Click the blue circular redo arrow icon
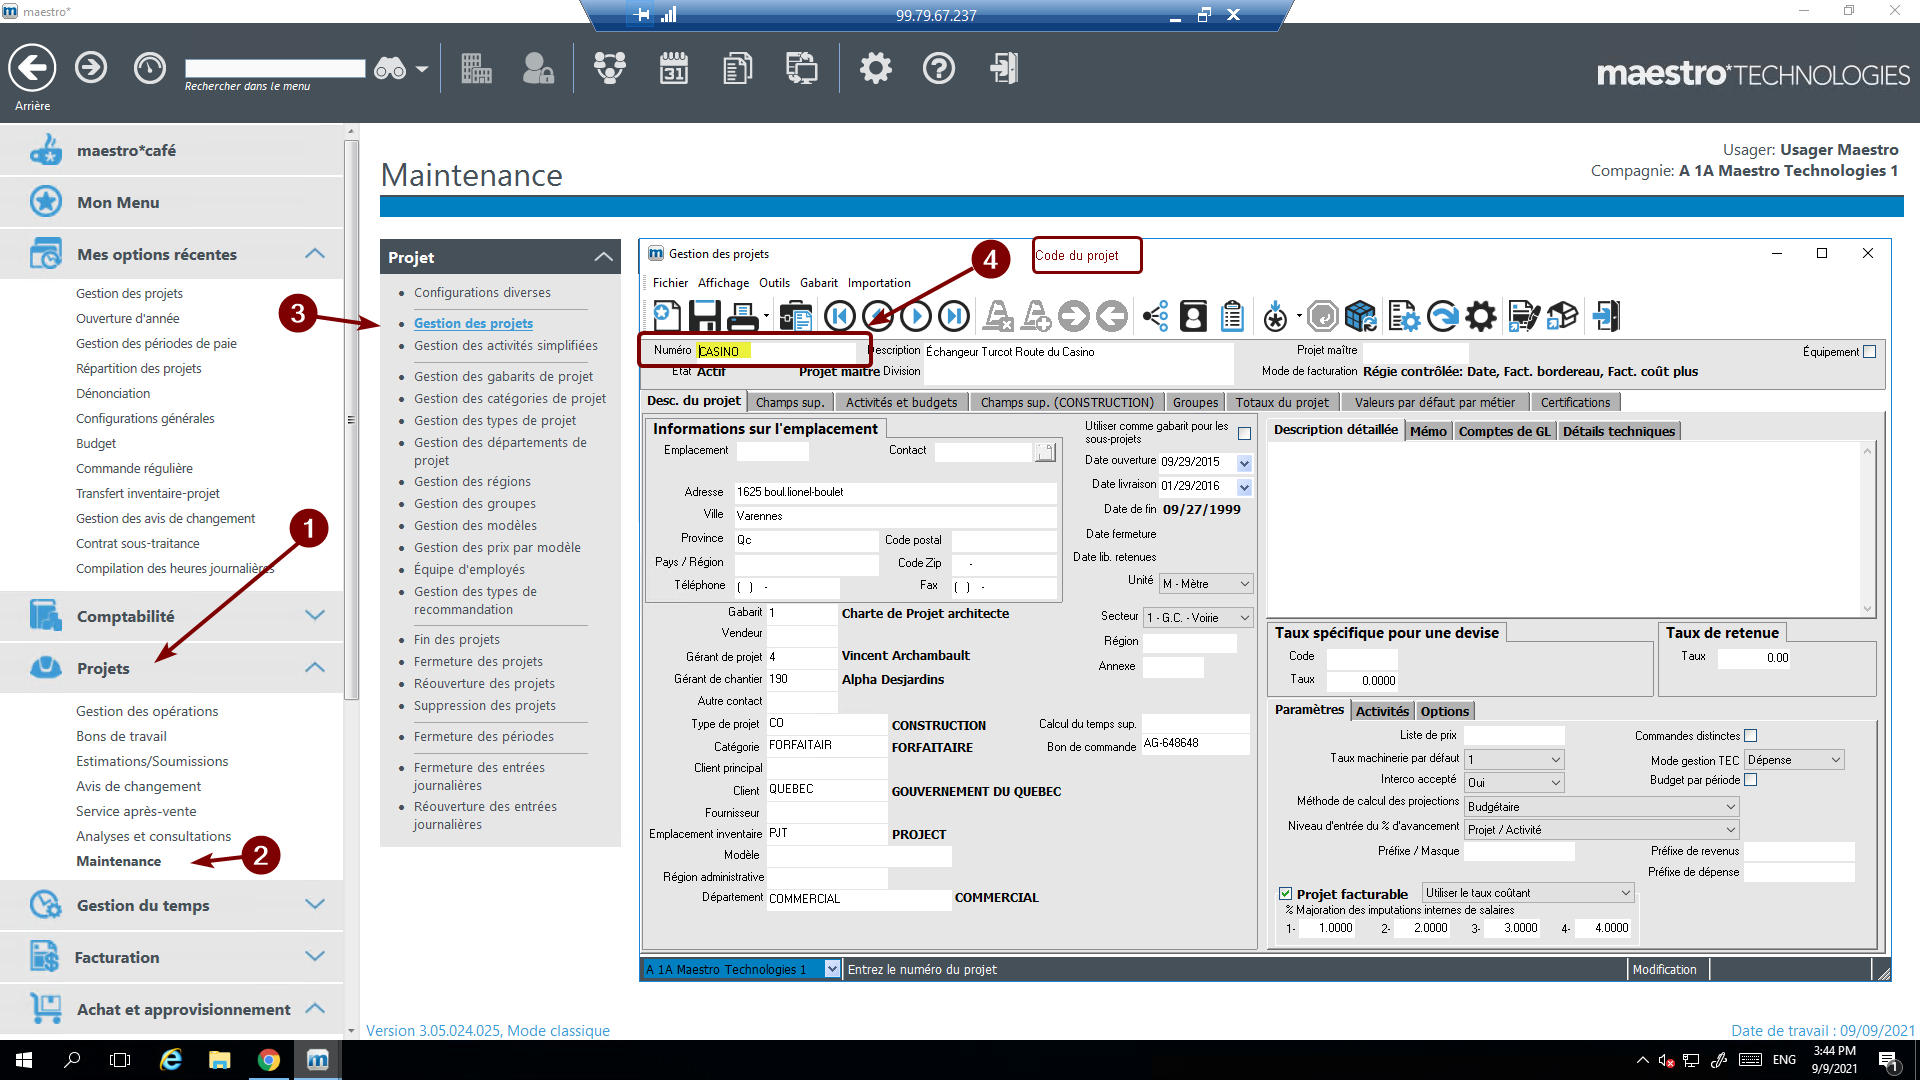Image resolution: width=1920 pixels, height=1080 pixels. (1442, 316)
